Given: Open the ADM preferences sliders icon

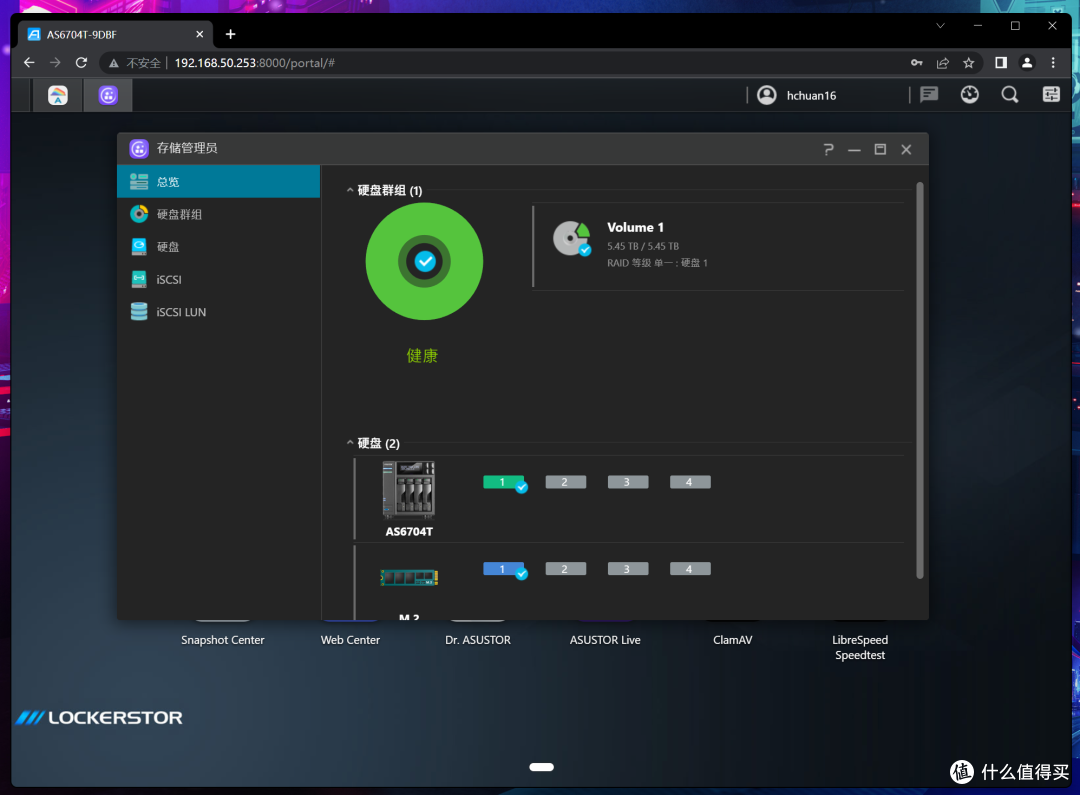Looking at the screenshot, I should pos(1051,95).
